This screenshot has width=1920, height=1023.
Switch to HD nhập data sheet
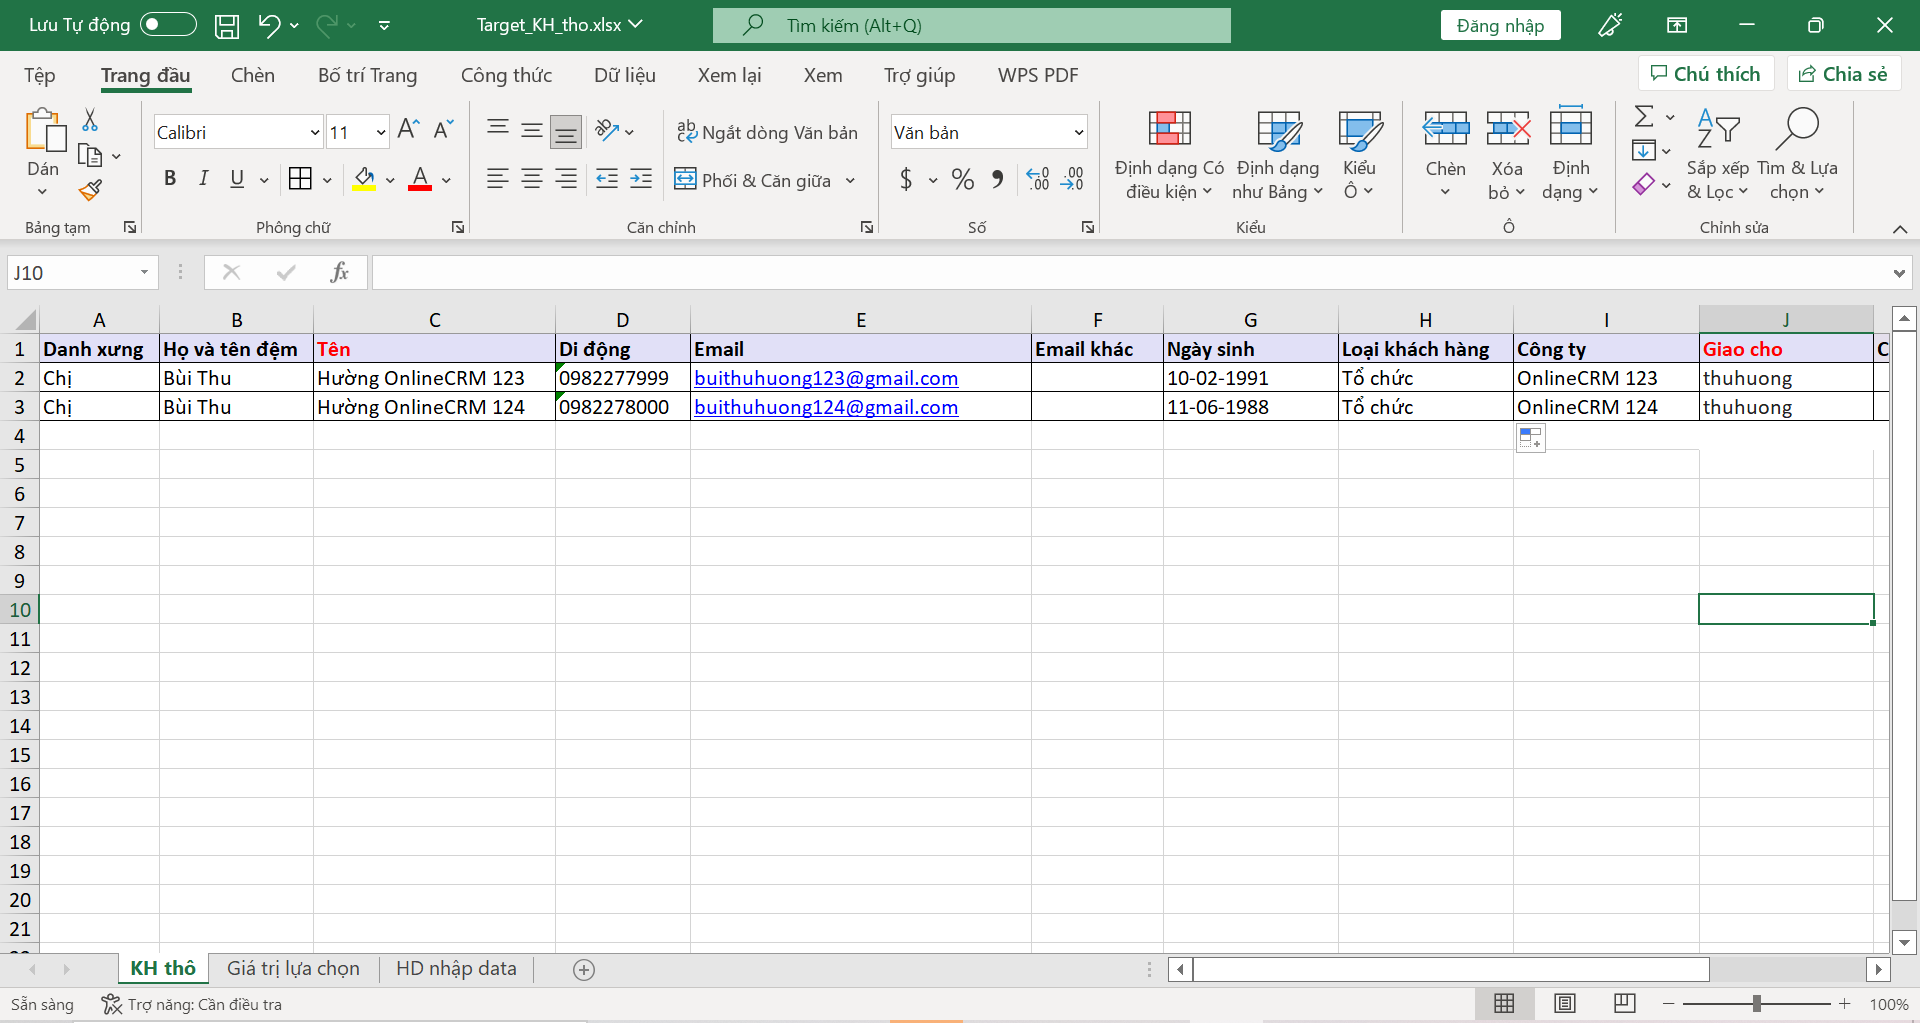(x=456, y=968)
